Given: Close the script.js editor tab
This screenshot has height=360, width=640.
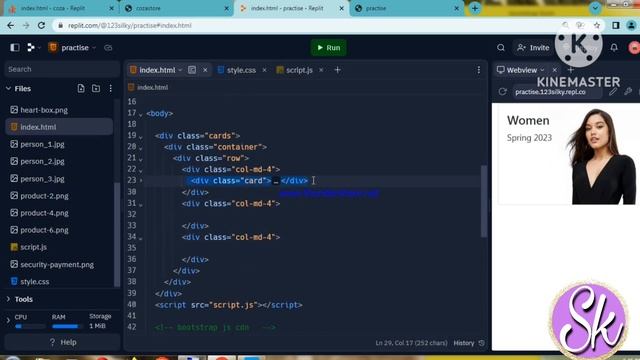Looking at the screenshot, I should (321, 70).
